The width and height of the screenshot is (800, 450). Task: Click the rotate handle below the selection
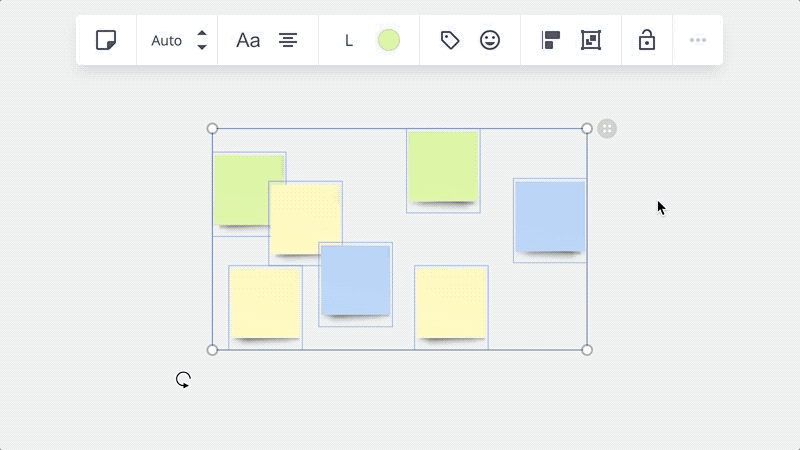[x=183, y=379]
